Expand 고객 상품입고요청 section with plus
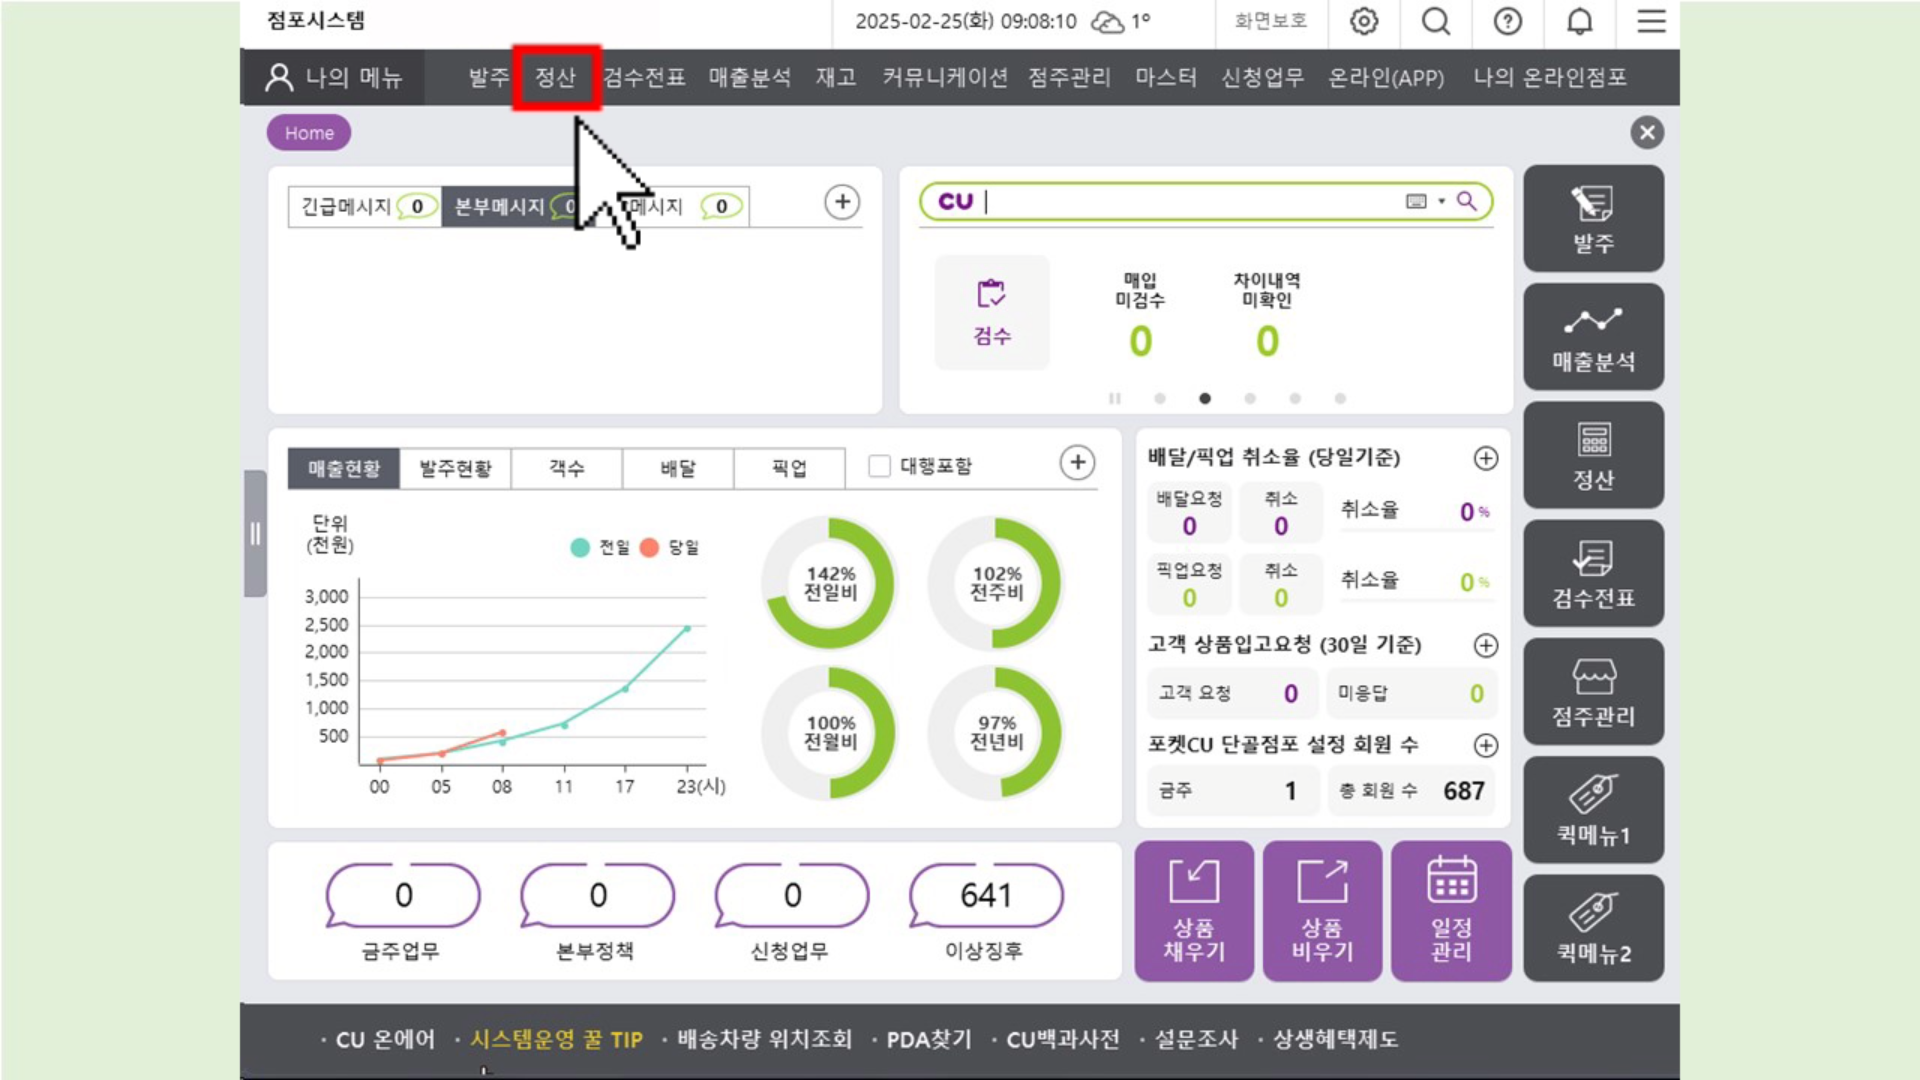Screen dimensions: 1920x1080 pyautogui.click(x=1486, y=645)
